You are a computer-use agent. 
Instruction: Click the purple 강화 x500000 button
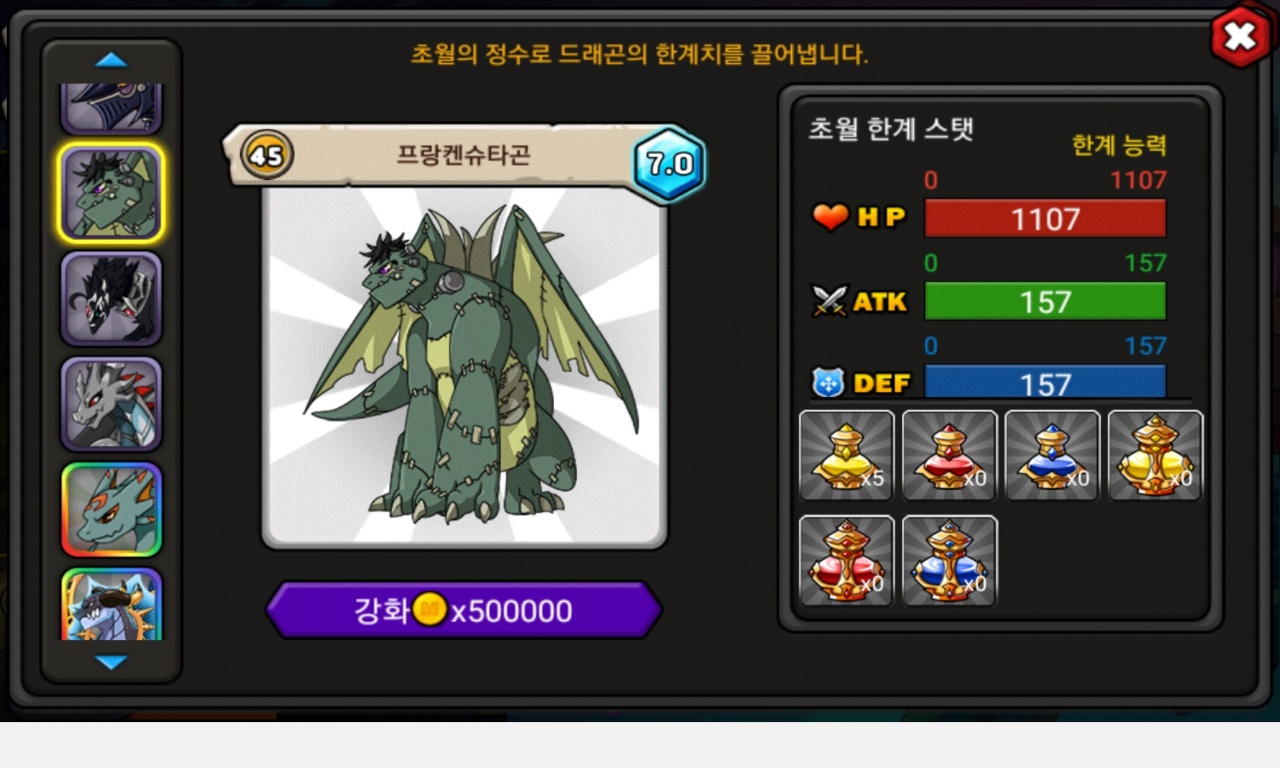[x=464, y=610]
